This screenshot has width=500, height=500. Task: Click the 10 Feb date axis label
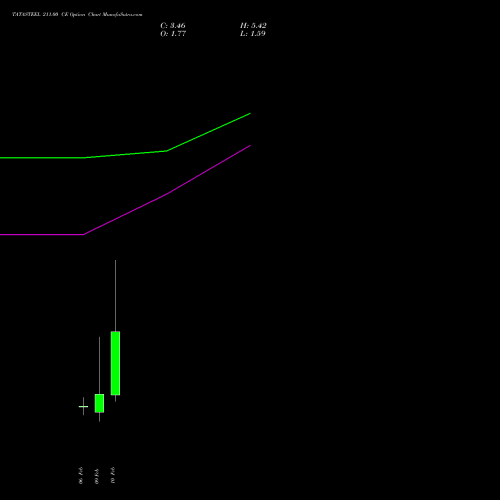click(x=113, y=475)
